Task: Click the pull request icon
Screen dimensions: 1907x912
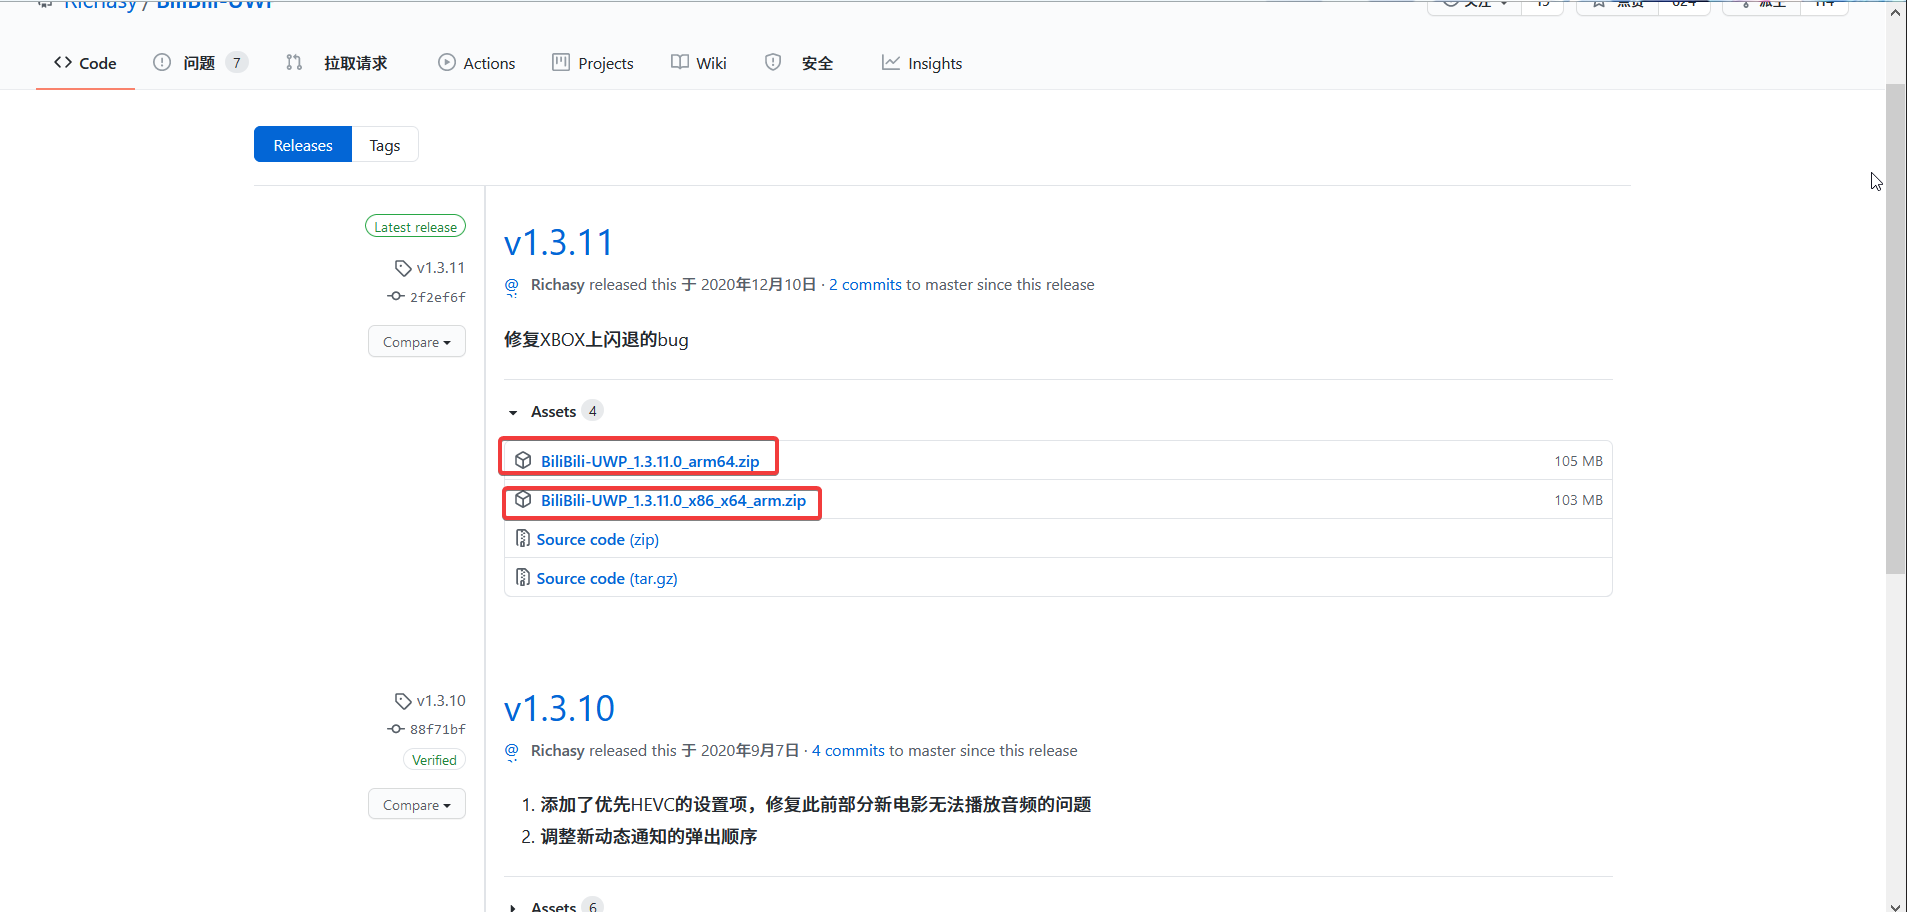Action: (294, 62)
